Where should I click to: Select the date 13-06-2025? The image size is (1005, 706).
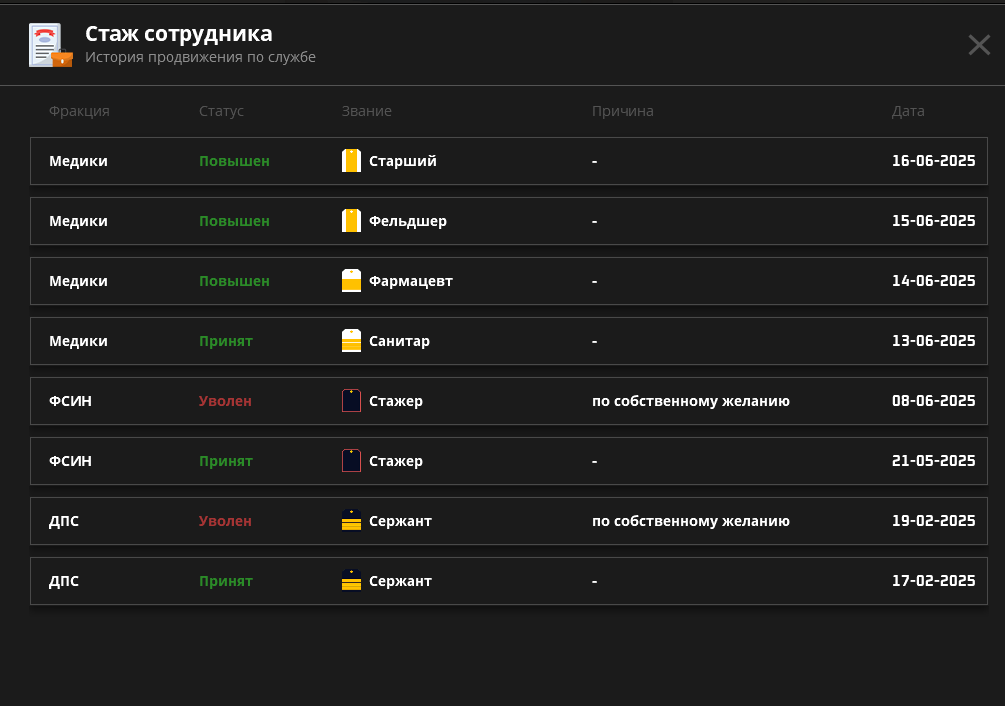point(933,341)
